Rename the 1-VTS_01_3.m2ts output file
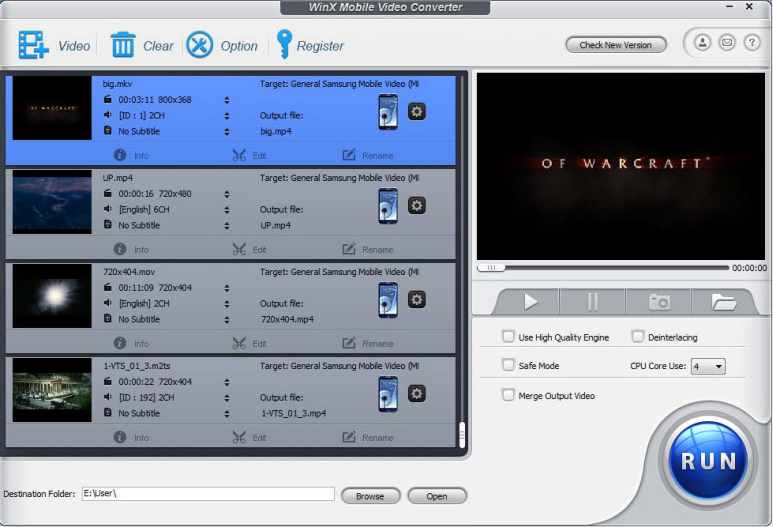Viewport: 773px width, 527px height. [x=368, y=437]
